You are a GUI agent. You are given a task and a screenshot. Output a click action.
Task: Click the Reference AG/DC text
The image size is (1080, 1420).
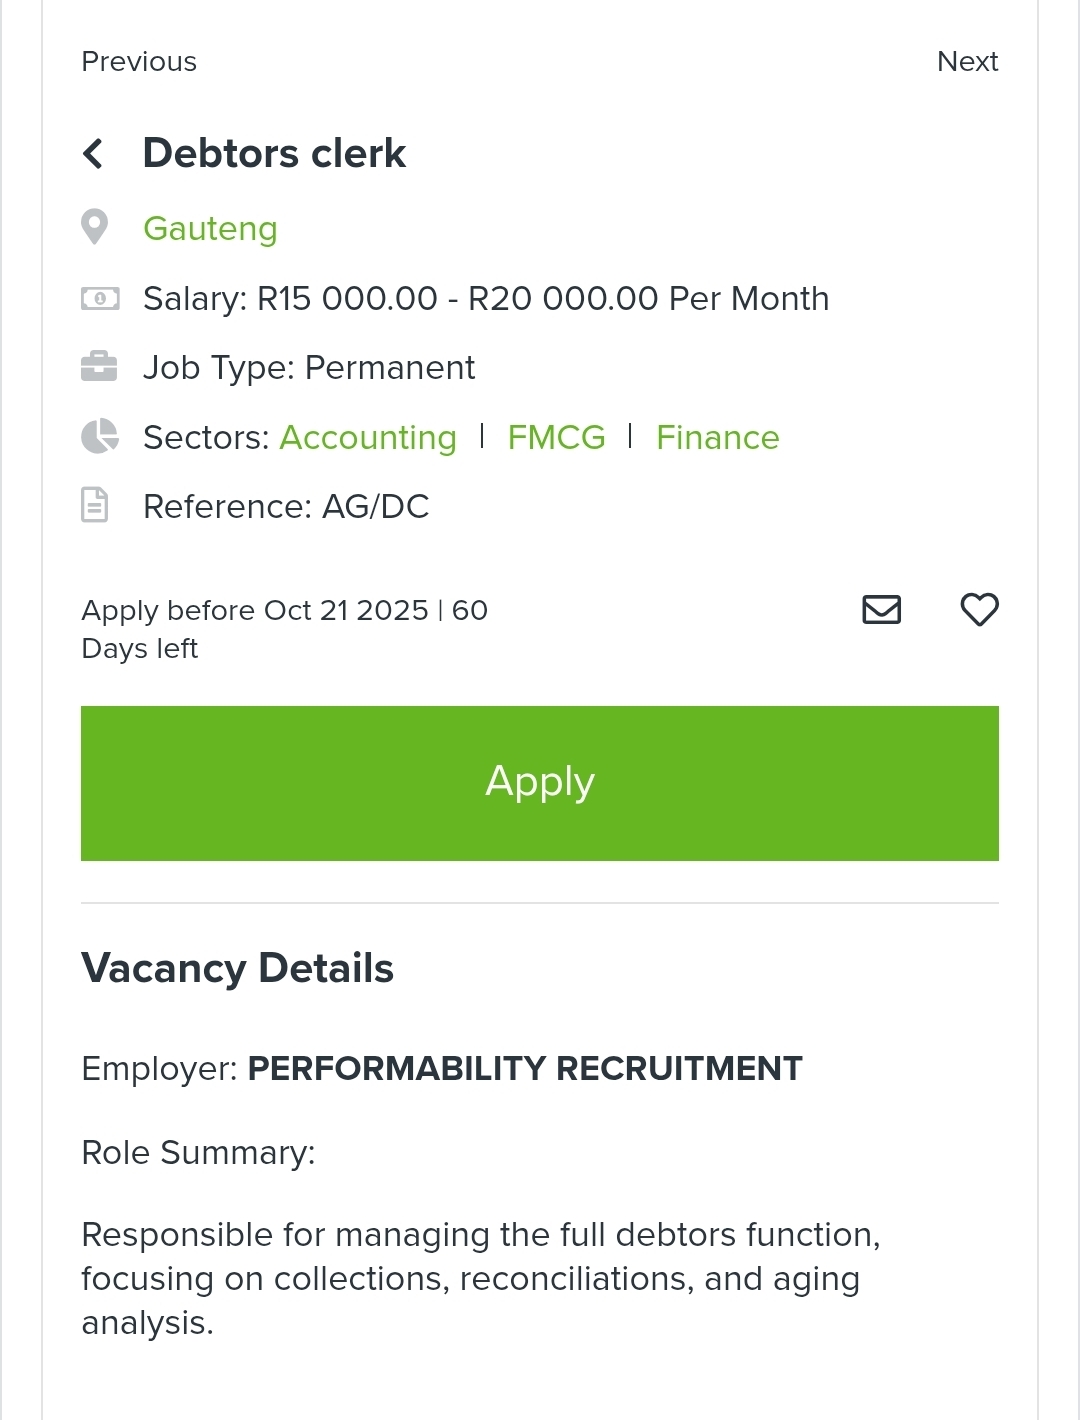[286, 507]
